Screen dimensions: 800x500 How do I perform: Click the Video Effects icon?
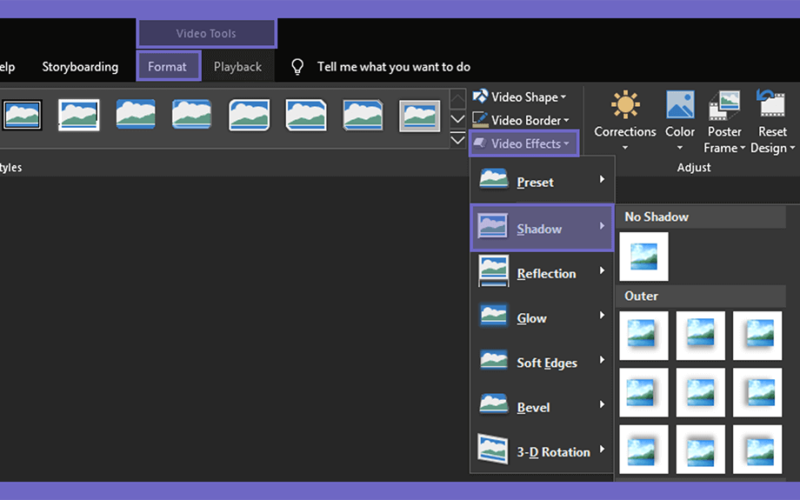pyautogui.click(x=480, y=143)
